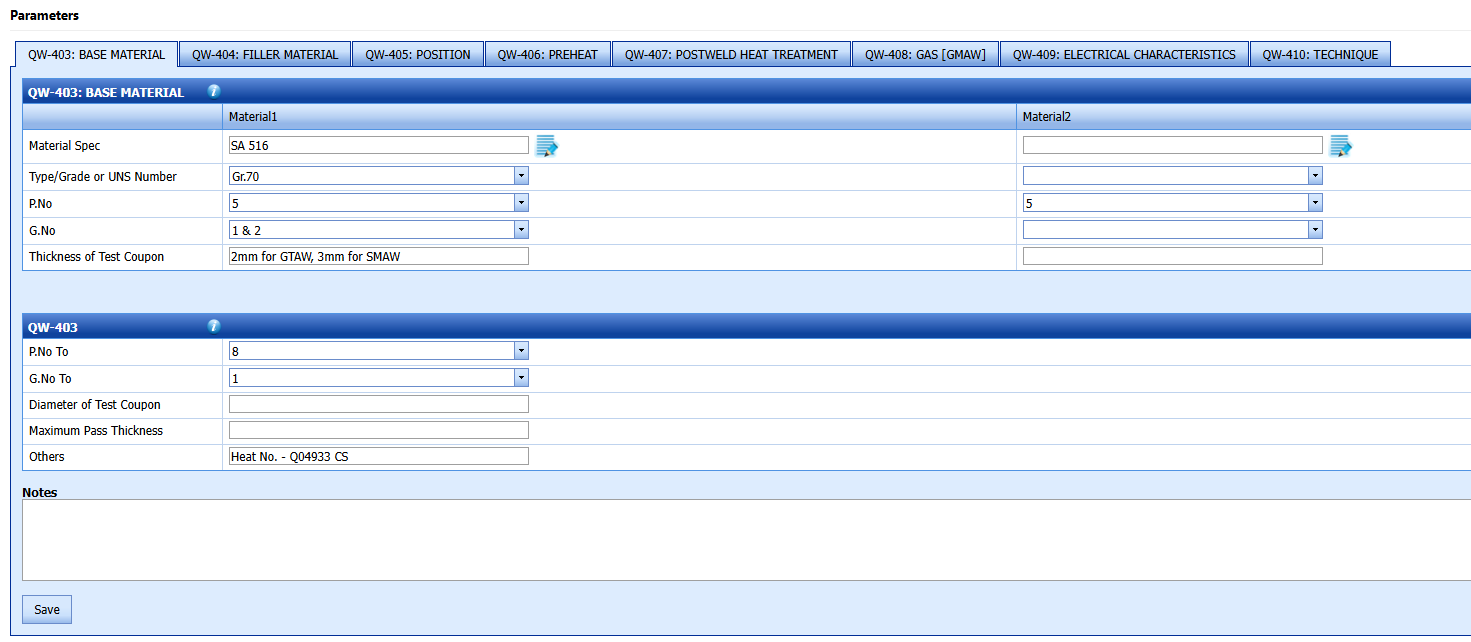
Task: Click the Save button
Action: pyautogui.click(x=47, y=610)
